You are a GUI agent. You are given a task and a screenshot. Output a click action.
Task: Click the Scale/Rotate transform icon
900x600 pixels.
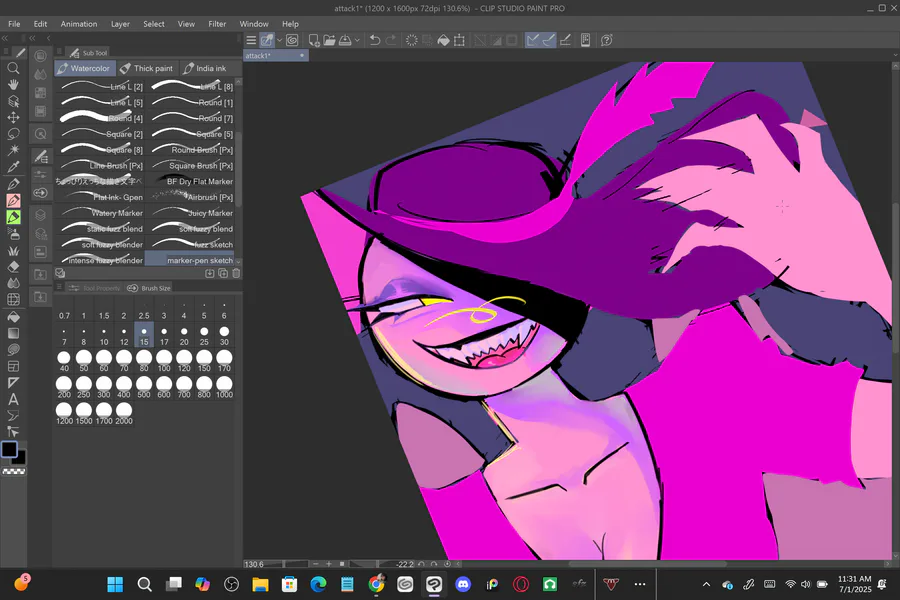(460, 40)
